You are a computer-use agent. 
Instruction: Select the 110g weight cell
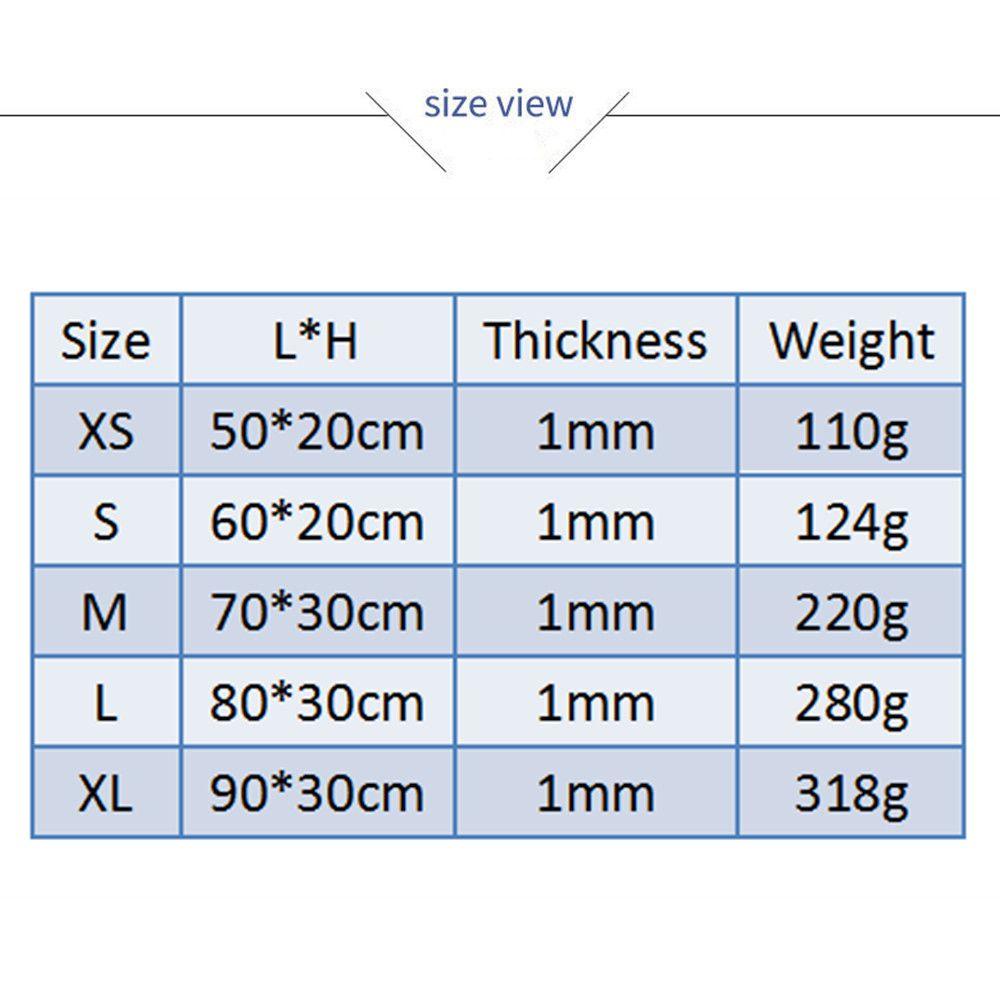click(x=851, y=432)
